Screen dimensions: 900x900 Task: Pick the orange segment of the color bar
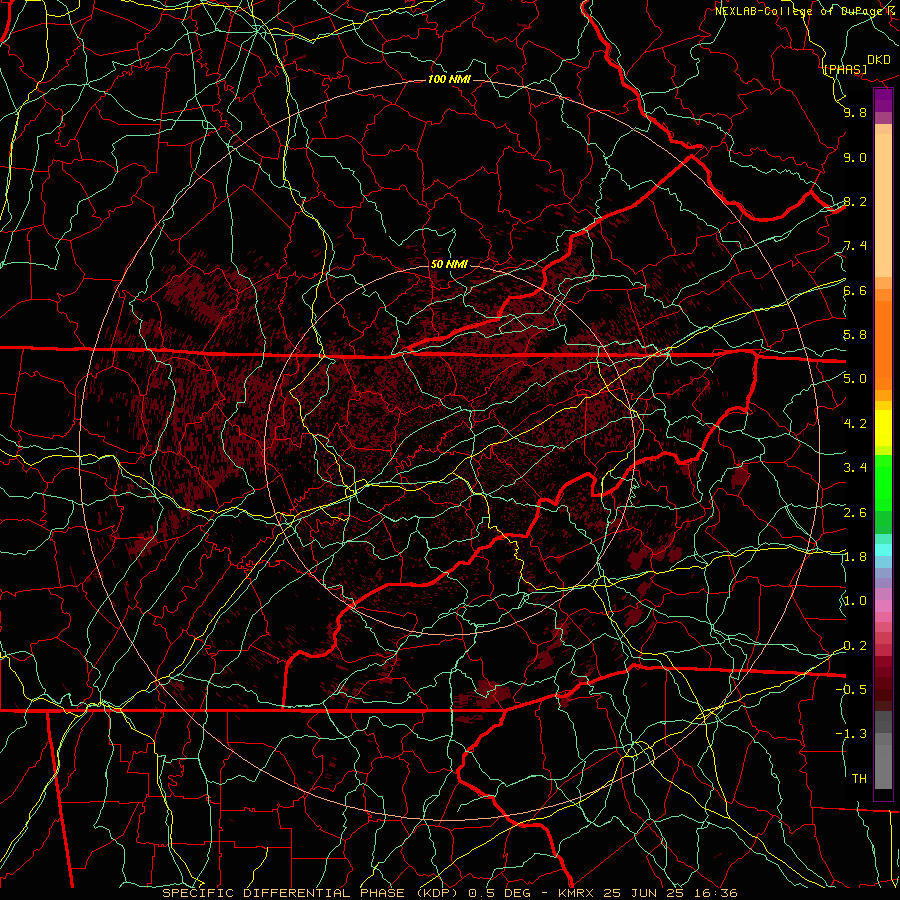(883, 344)
